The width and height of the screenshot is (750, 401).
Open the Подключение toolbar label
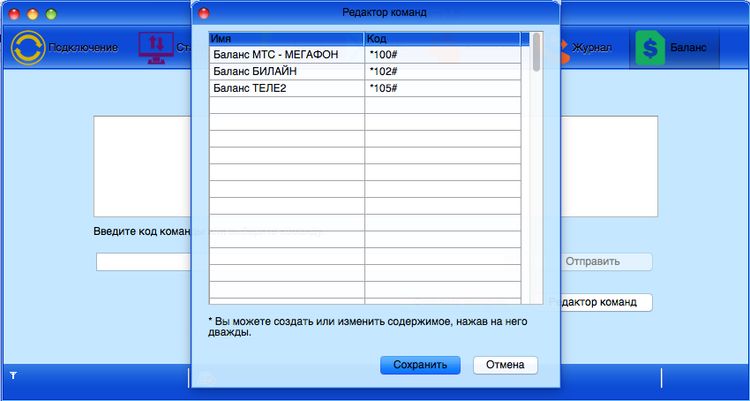pyautogui.click(x=83, y=47)
